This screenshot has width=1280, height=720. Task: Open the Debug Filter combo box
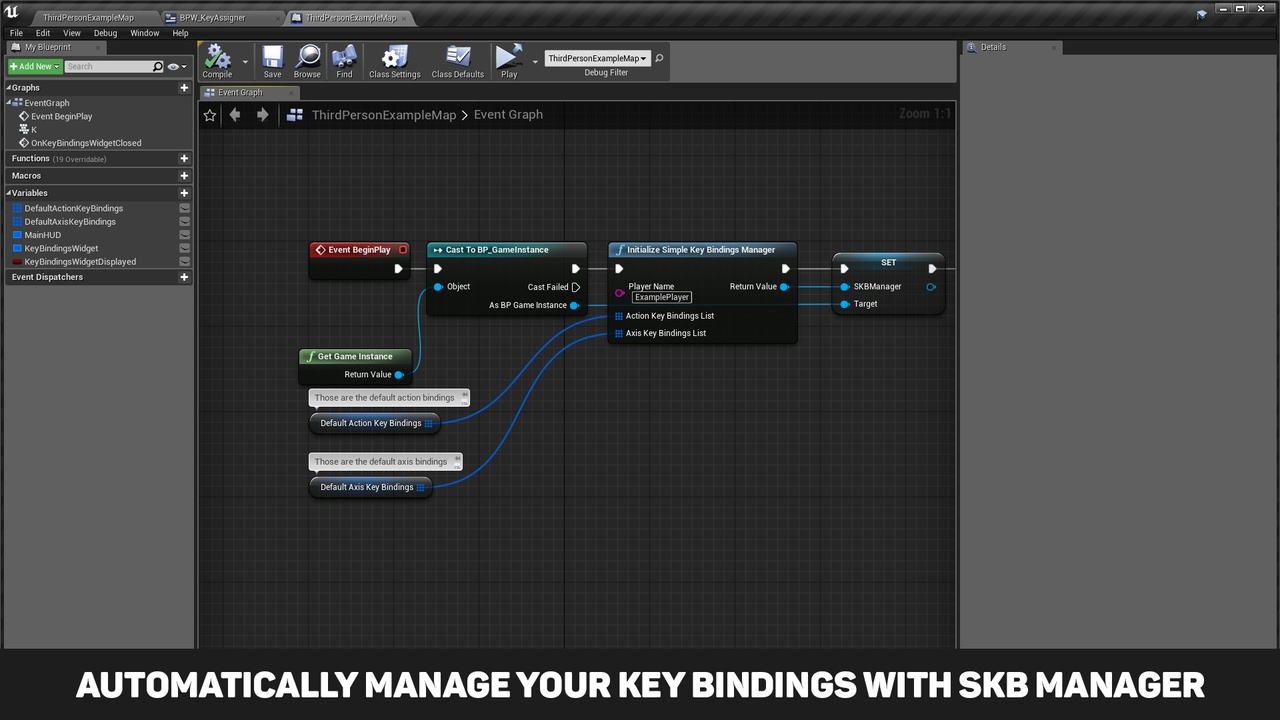pos(598,58)
